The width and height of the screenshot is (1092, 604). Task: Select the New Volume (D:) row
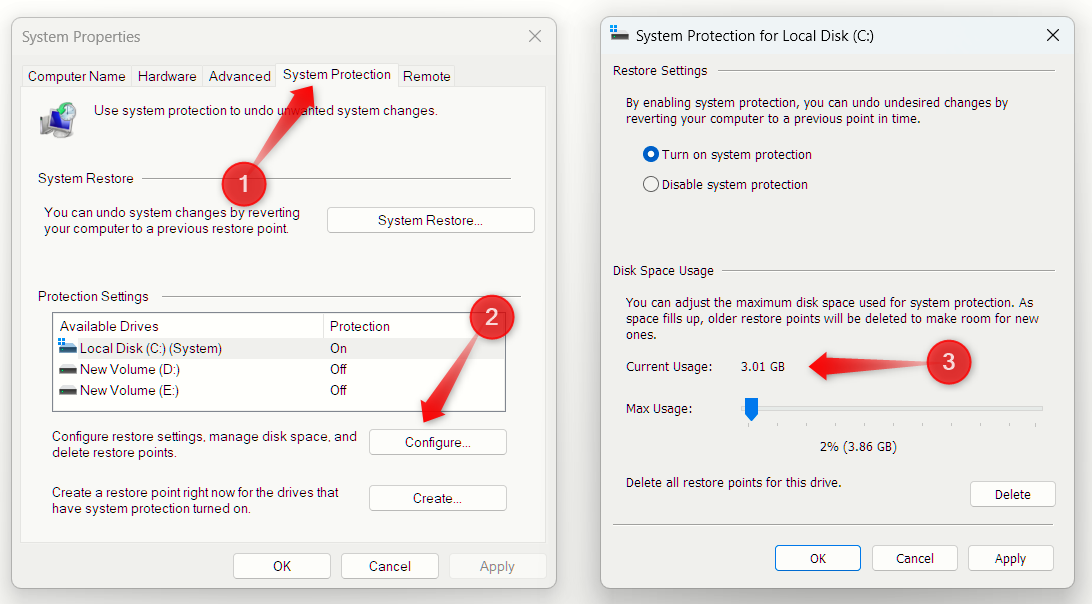point(279,369)
